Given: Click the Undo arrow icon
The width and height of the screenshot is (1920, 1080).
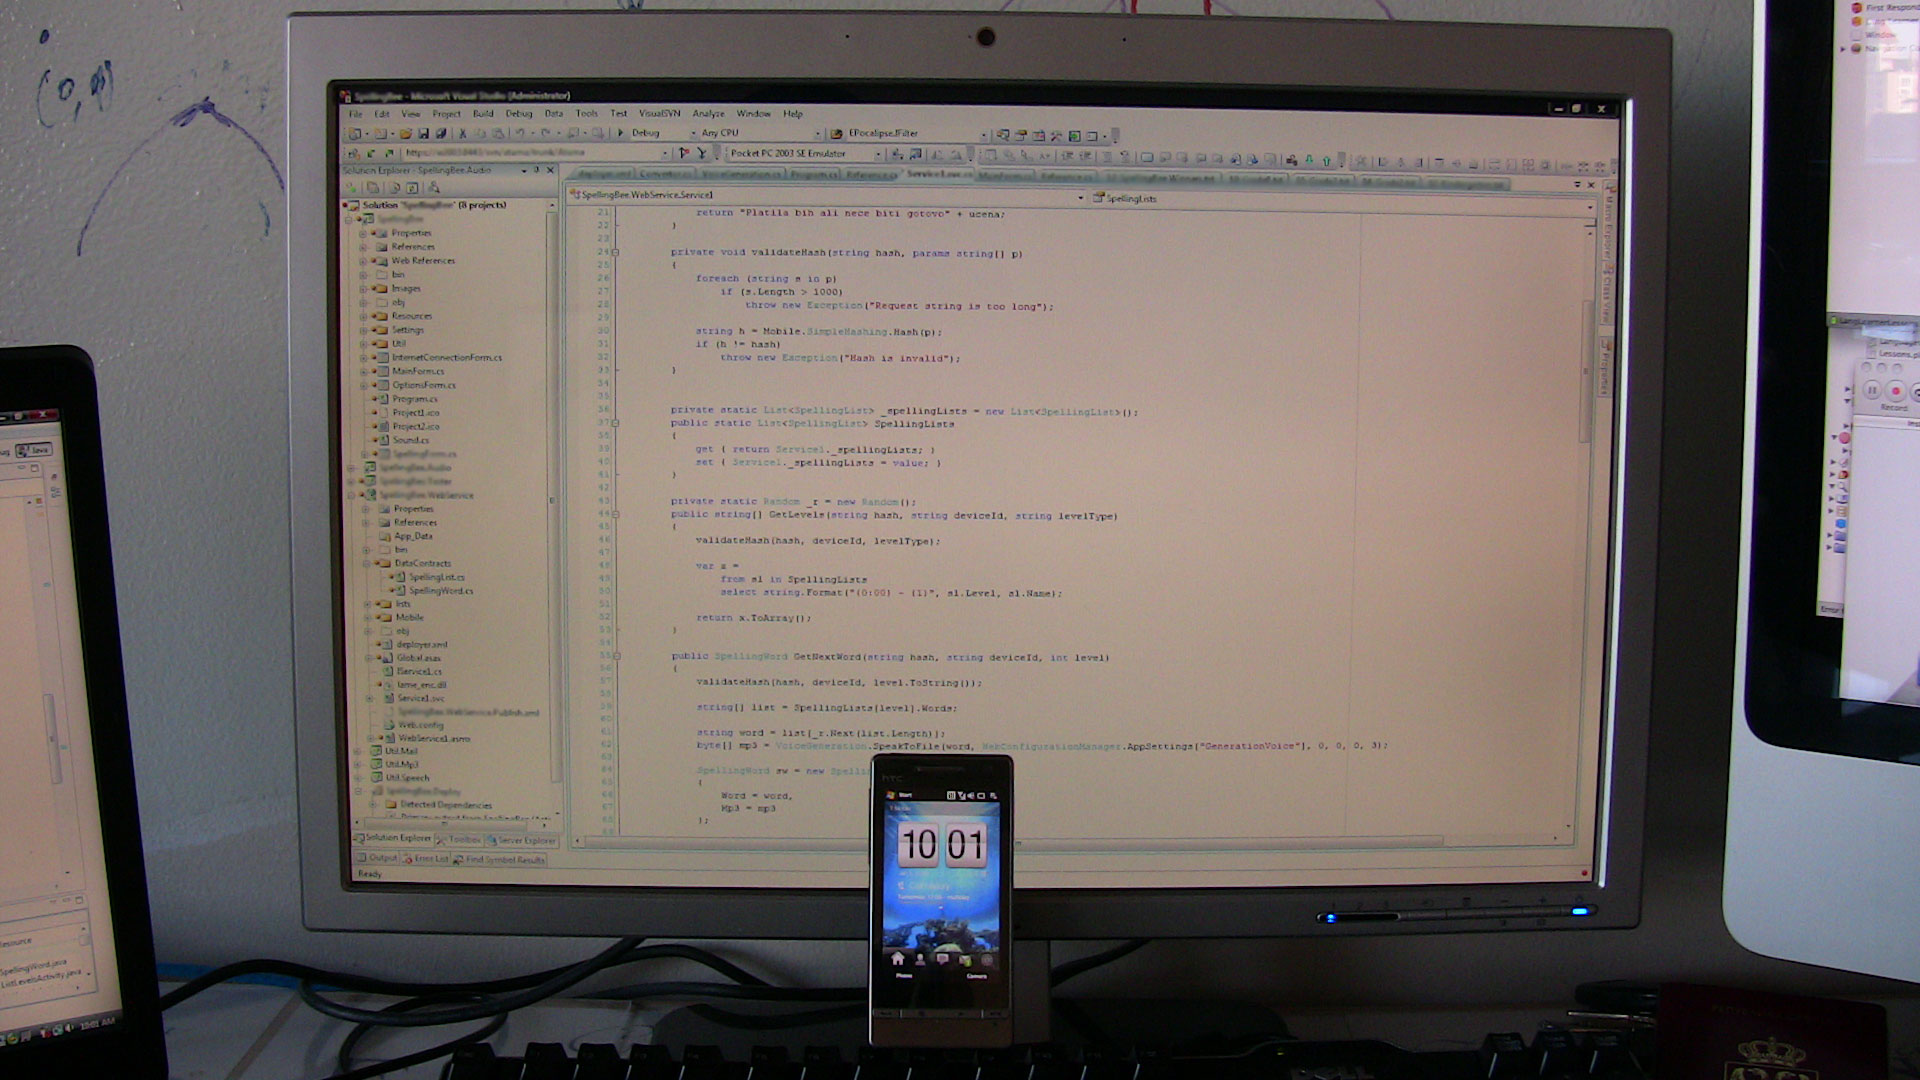Looking at the screenshot, I should 520,133.
